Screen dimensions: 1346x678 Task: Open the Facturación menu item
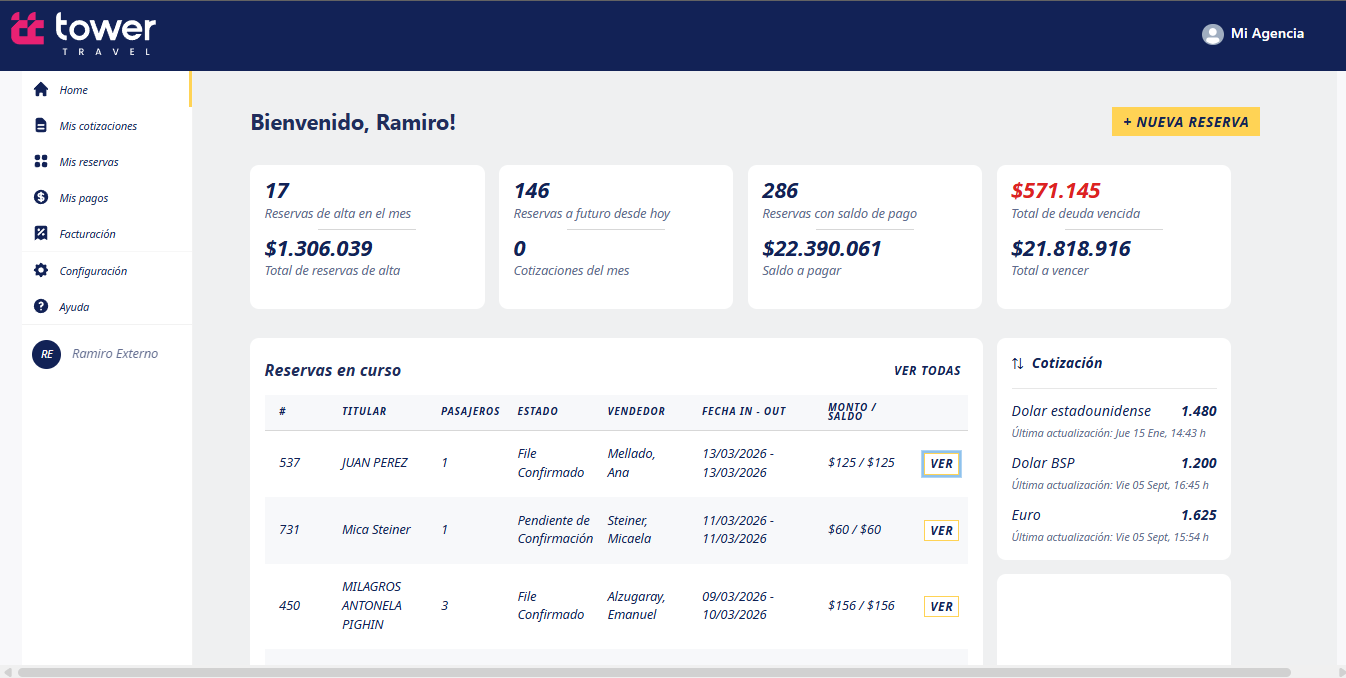88,234
